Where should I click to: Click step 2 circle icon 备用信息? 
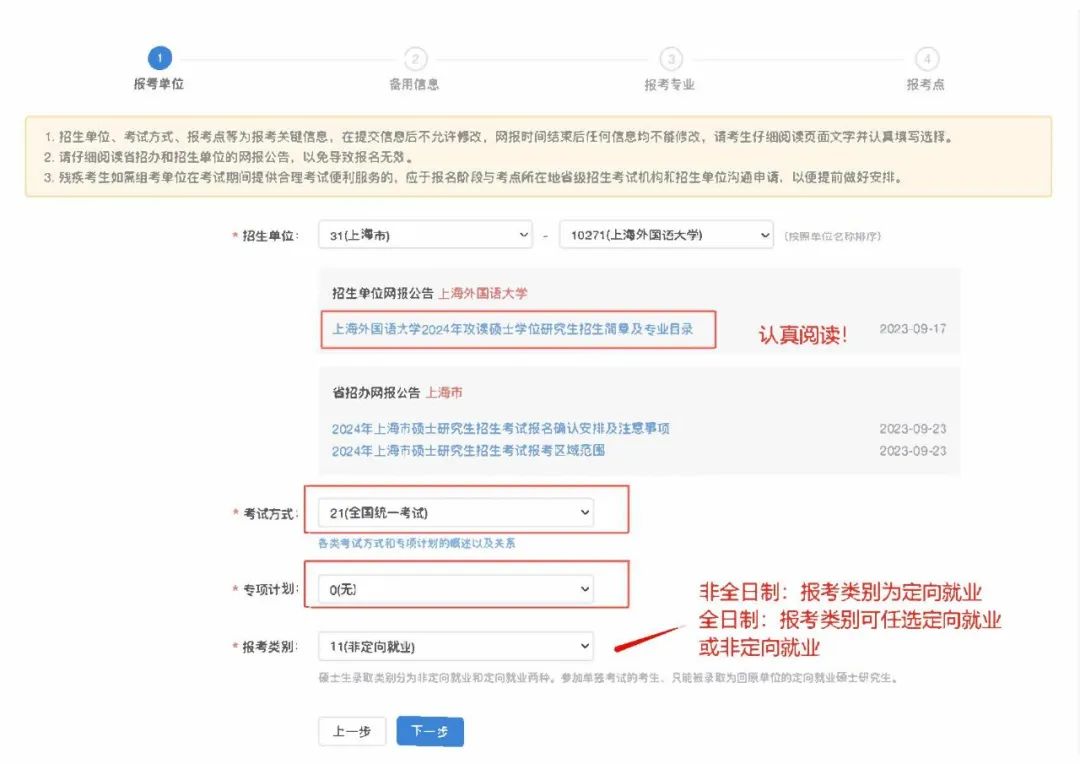click(x=414, y=59)
